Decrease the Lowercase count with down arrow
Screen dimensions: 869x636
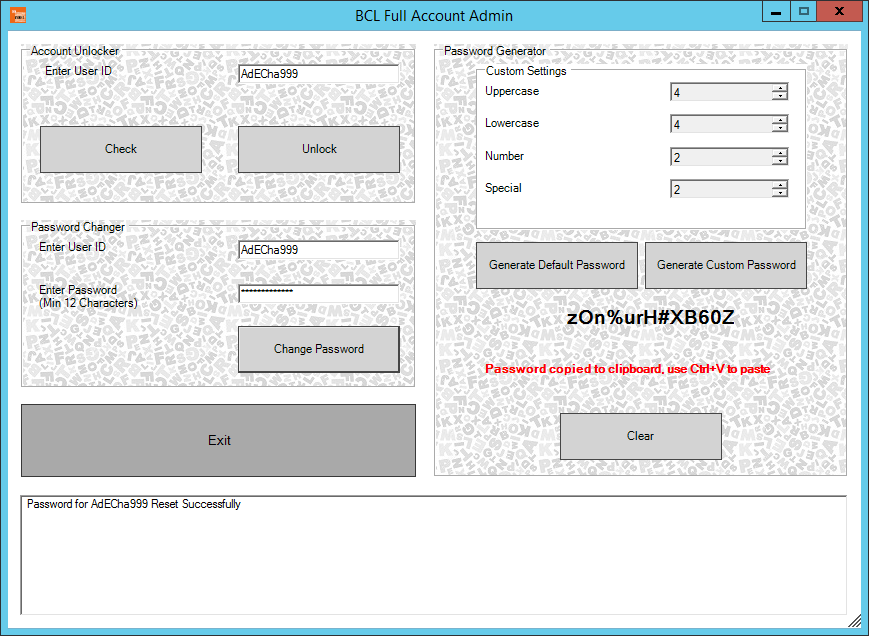[x=779, y=129]
